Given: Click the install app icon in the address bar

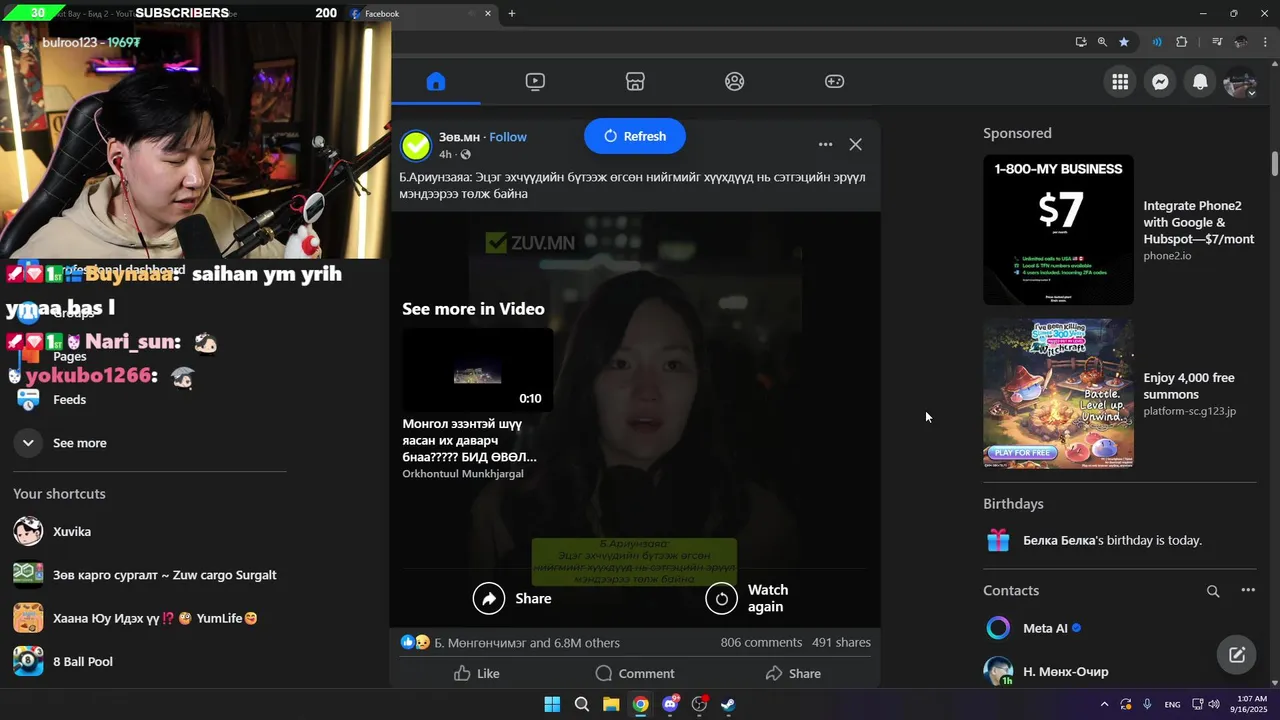Looking at the screenshot, I should (1081, 42).
